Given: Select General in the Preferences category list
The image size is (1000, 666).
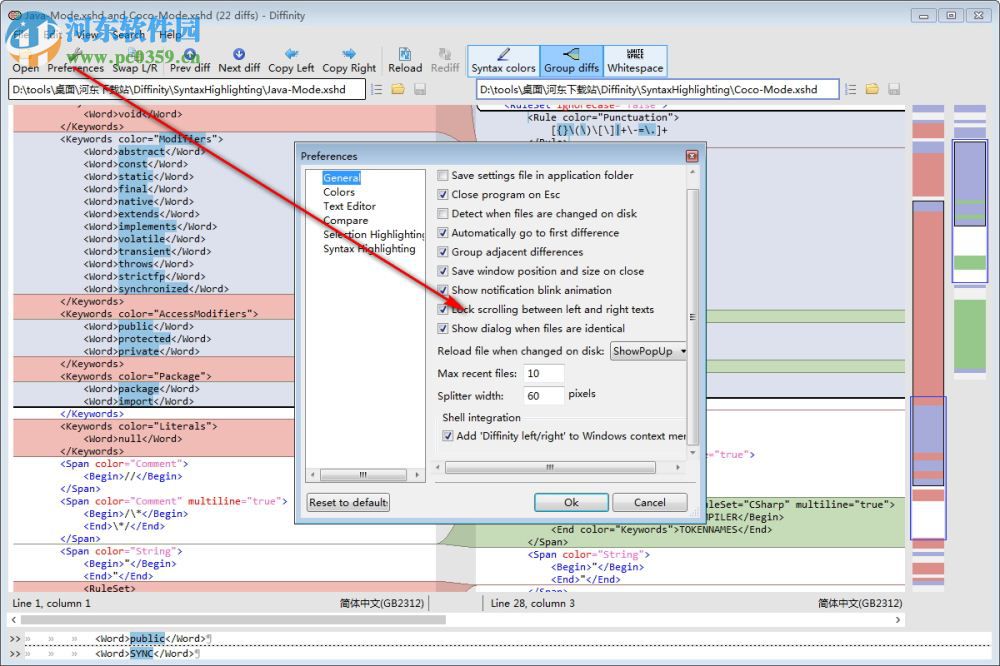Looking at the screenshot, I should [x=341, y=178].
